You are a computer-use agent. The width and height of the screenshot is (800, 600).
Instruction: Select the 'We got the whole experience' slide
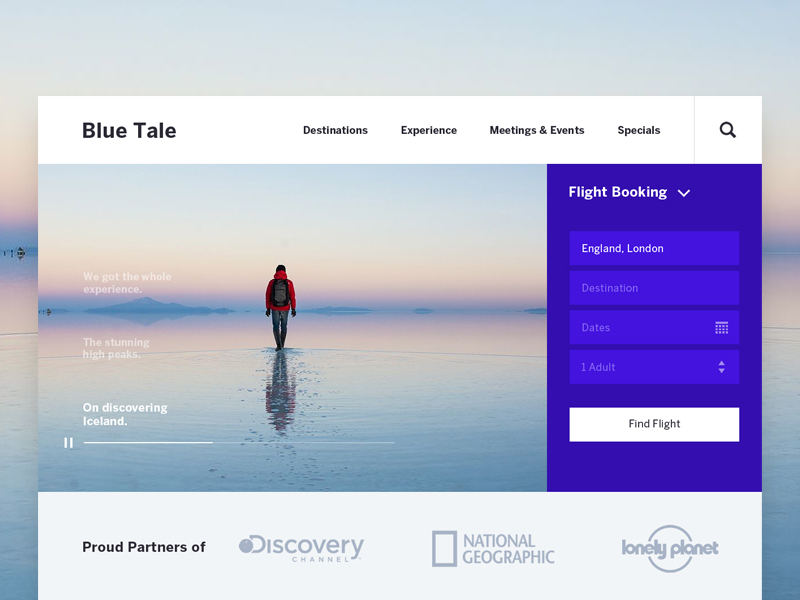tap(127, 283)
